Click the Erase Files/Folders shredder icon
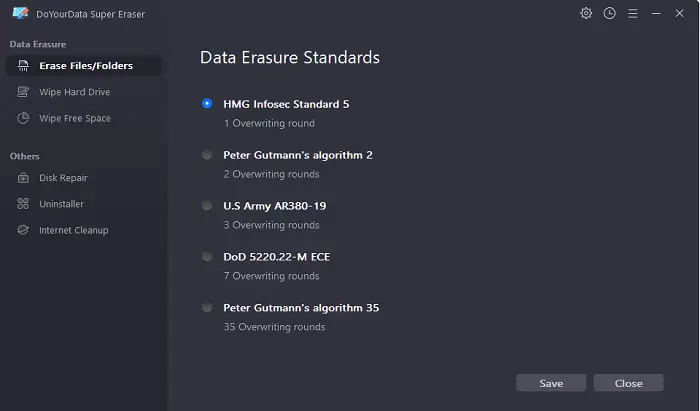Image resolution: width=700 pixels, height=411 pixels. (23, 66)
